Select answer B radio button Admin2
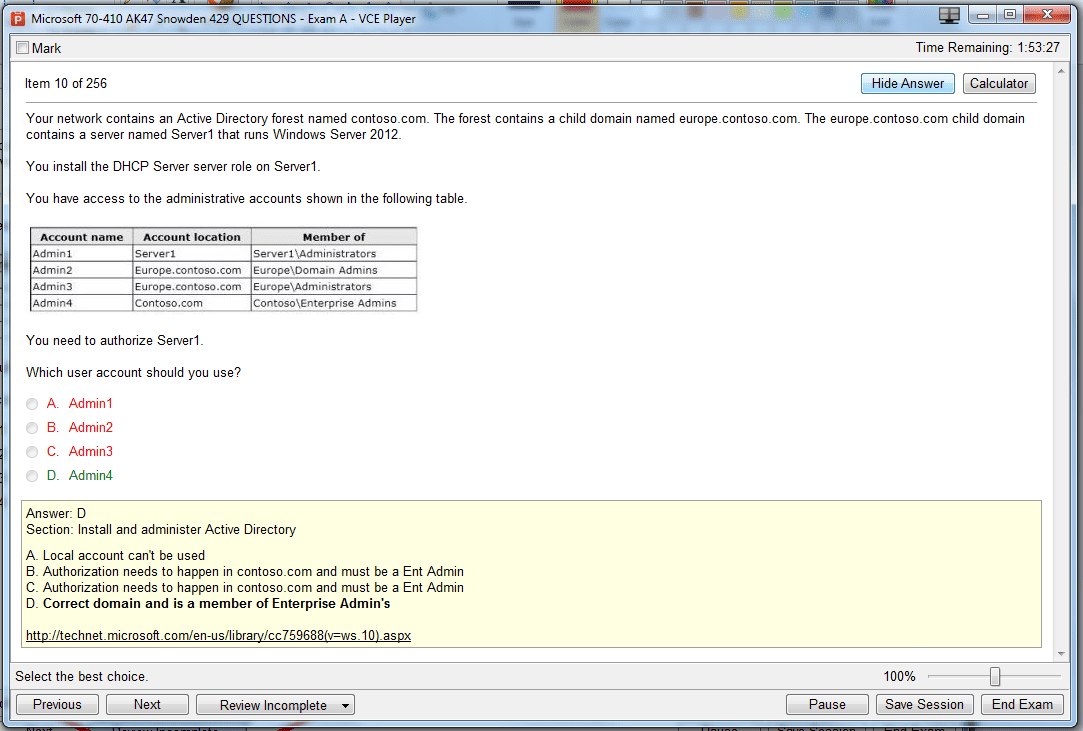Screen dimensions: 1083x731 coord(32,428)
